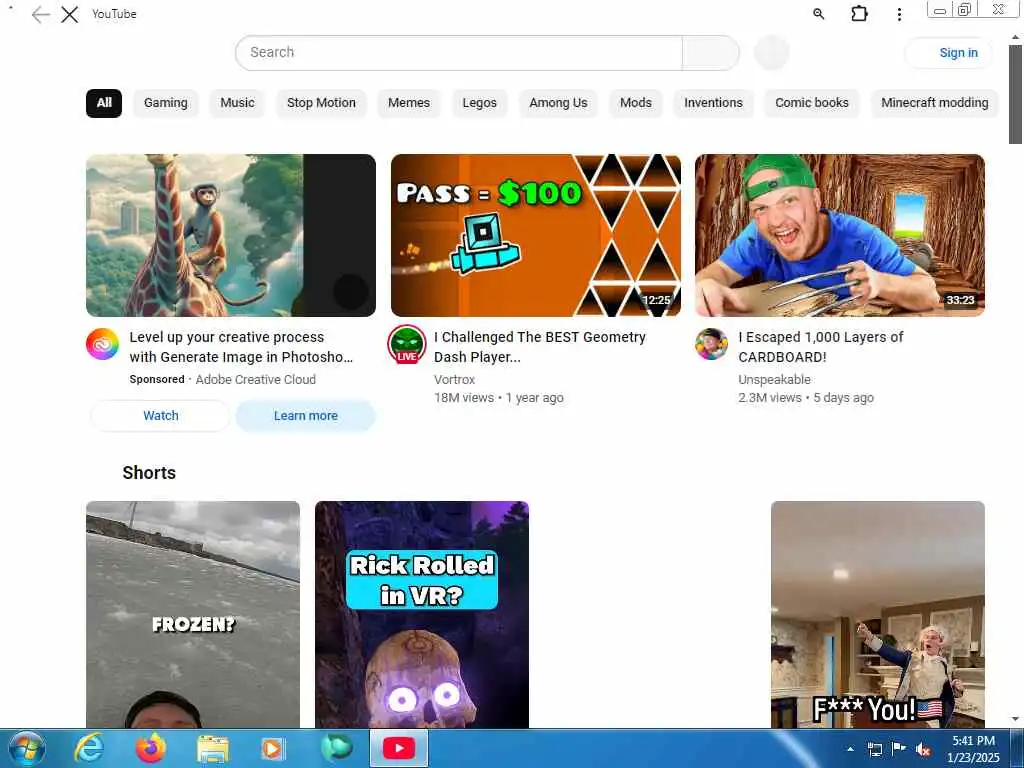Select the Among Us chip

(558, 103)
